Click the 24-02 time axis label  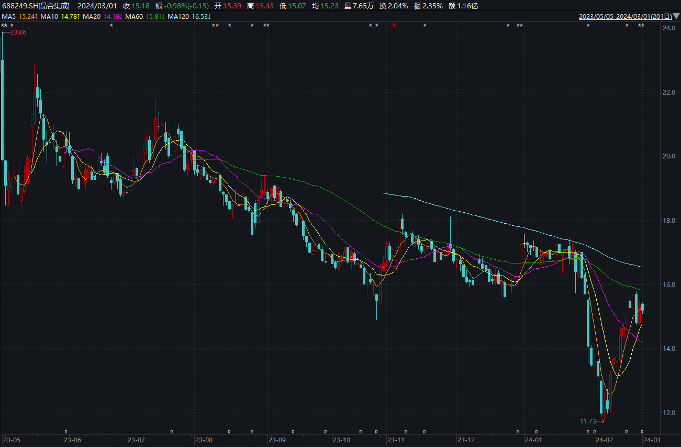tap(605, 440)
